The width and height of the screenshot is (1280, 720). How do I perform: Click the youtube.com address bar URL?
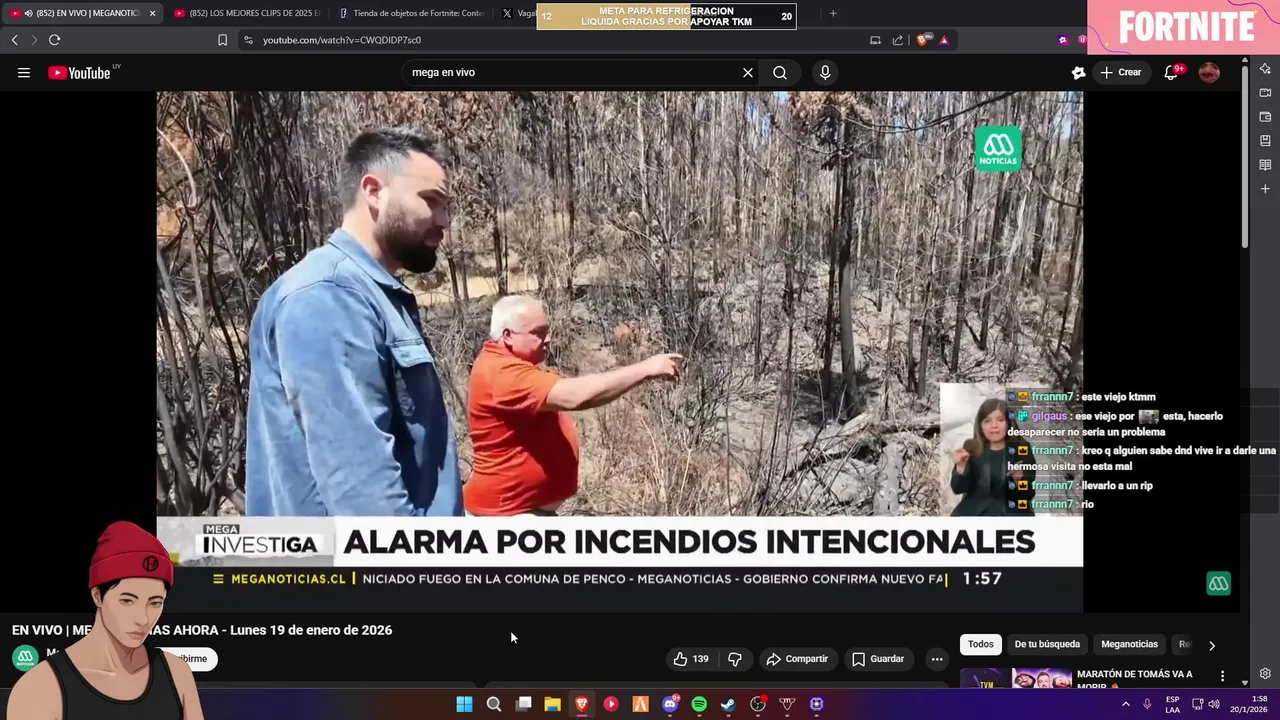pyautogui.click(x=342, y=40)
